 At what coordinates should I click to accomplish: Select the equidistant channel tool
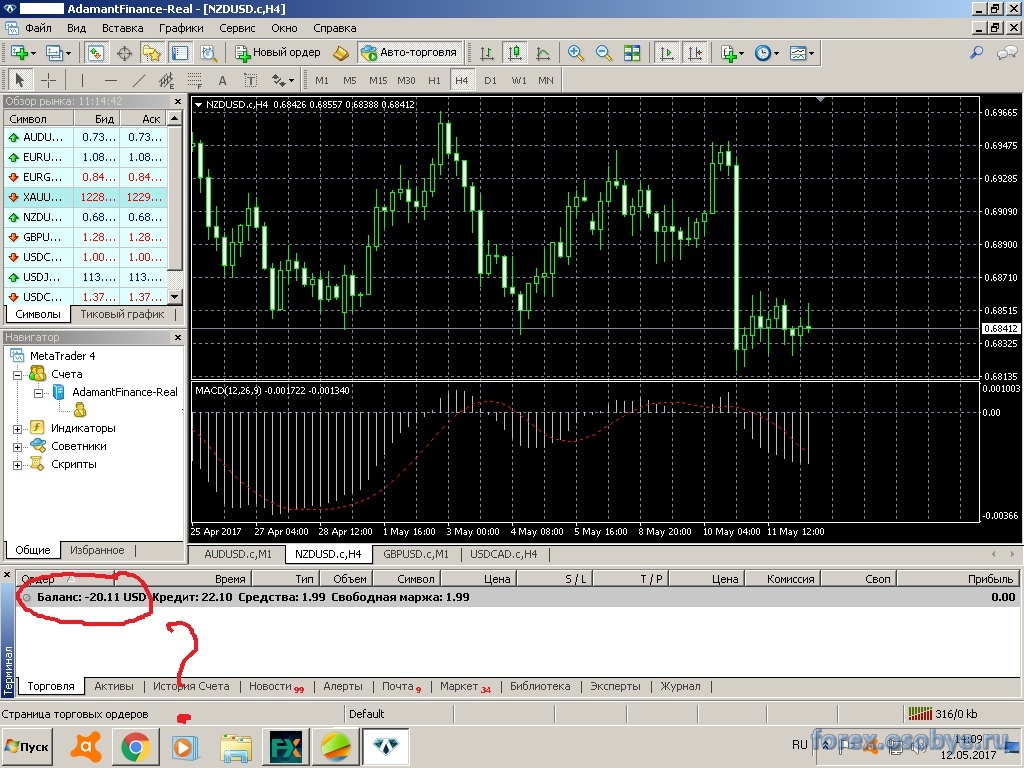167,80
